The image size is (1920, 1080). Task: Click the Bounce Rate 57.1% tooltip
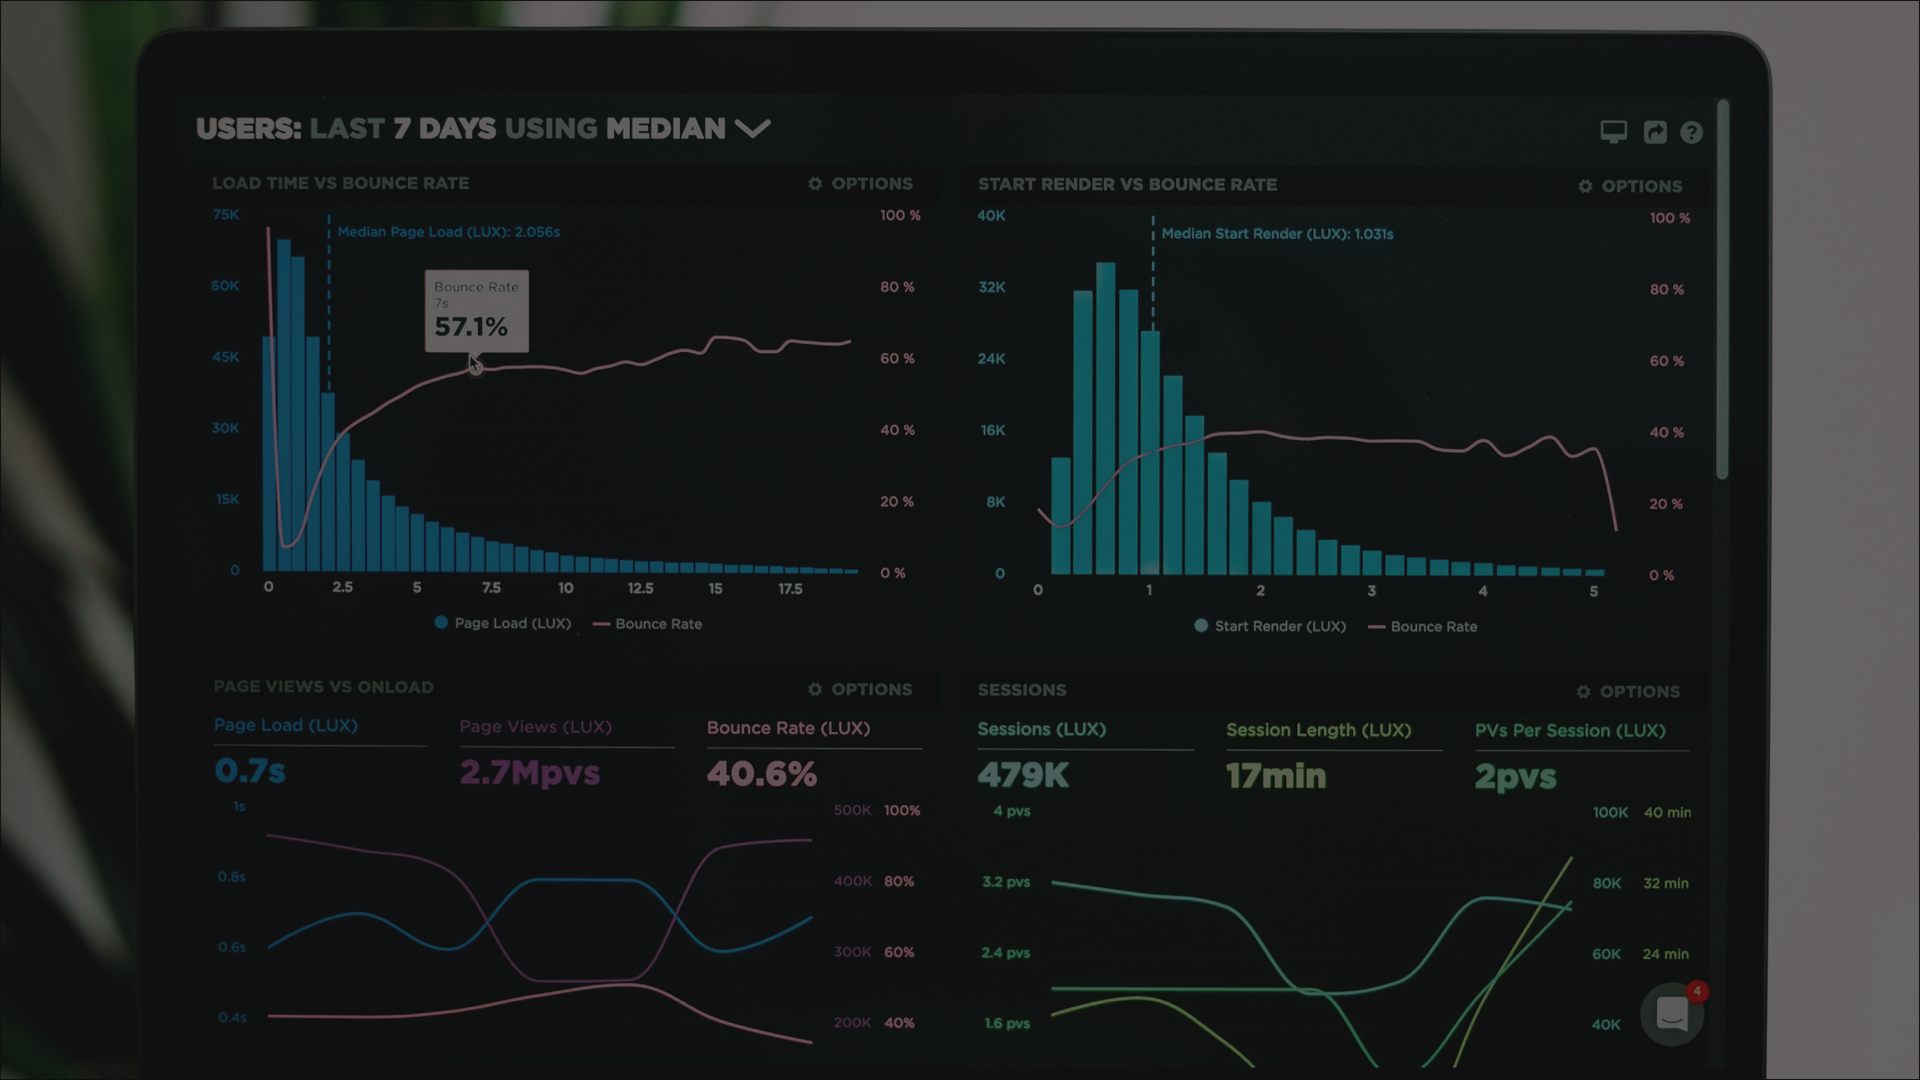click(x=476, y=311)
